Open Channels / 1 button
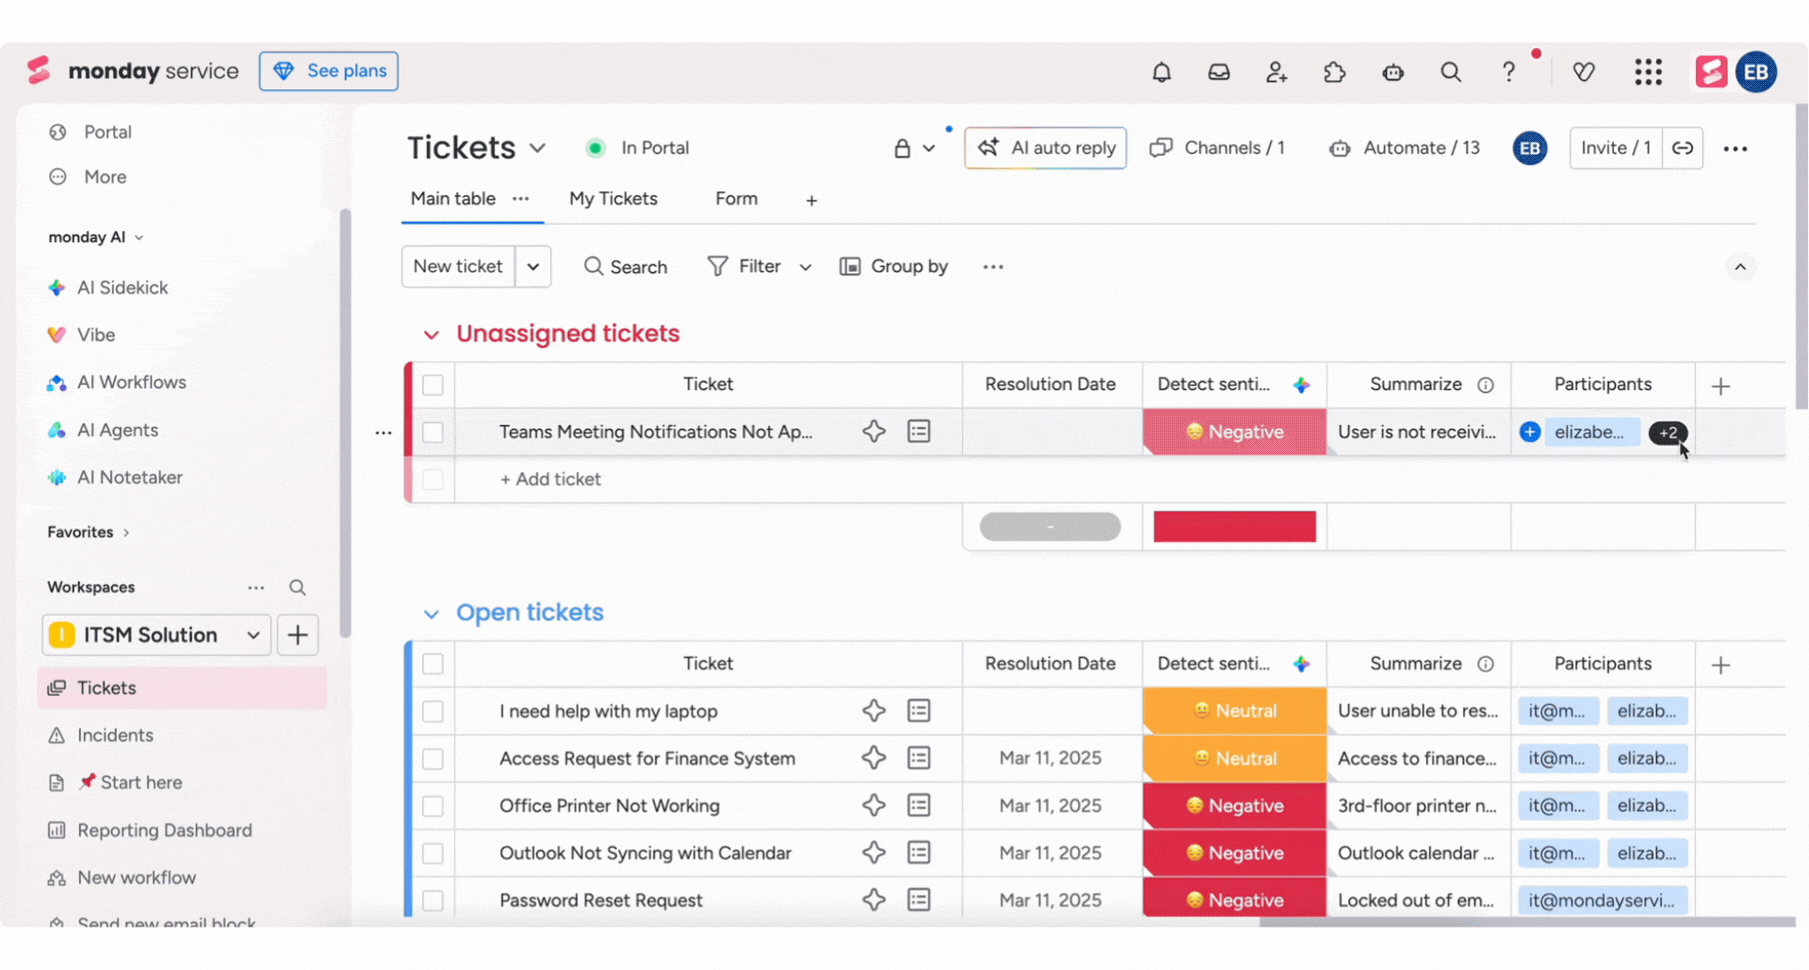 (x=1217, y=148)
